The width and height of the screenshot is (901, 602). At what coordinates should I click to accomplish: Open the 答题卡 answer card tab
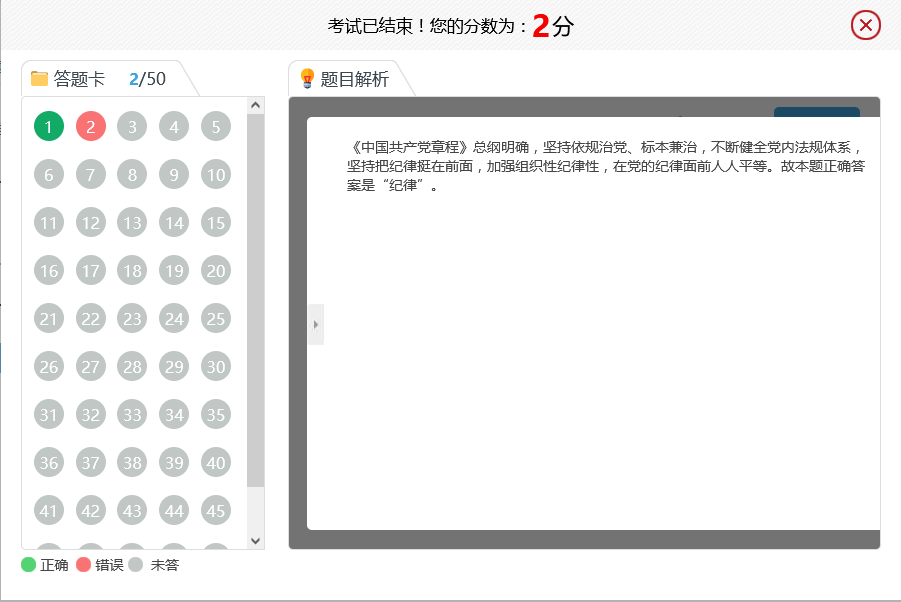(109, 79)
